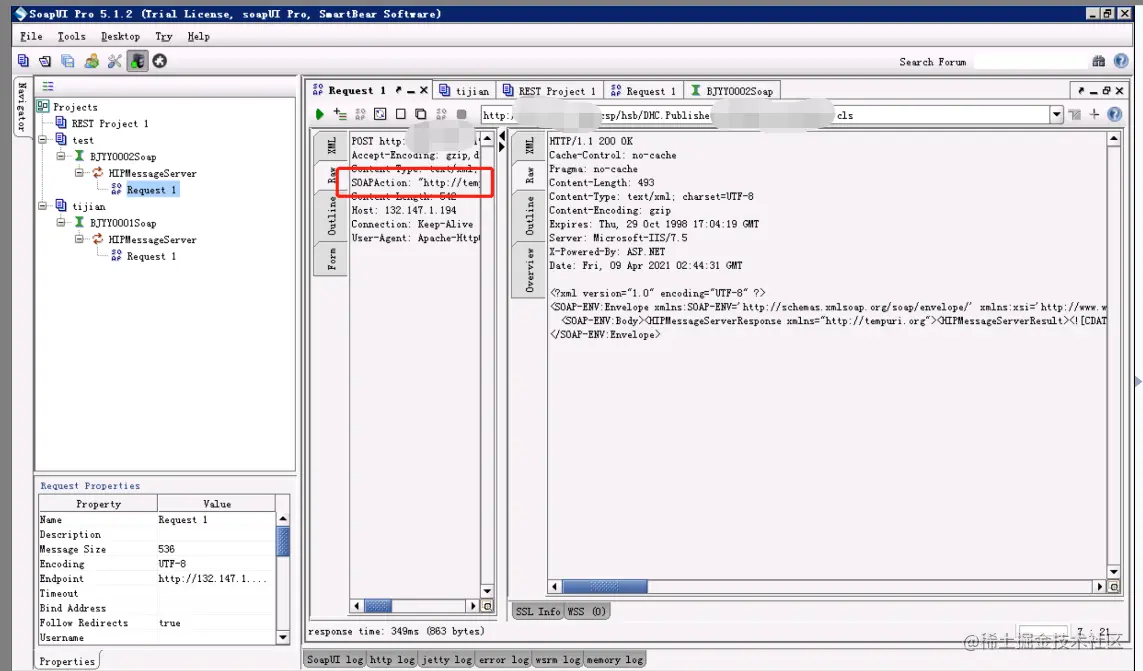Screen dimensions: 1143x671
Task: Click the vertical Navigator side tab
Action: click(22, 106)
